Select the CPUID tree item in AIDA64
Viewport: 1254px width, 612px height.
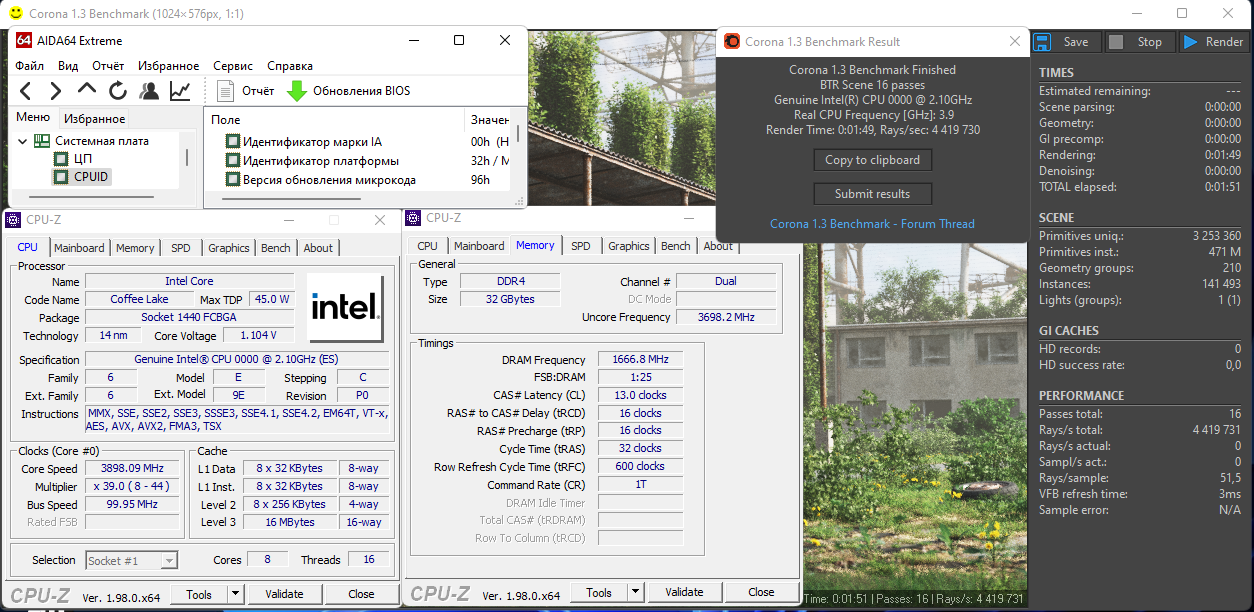90,177
